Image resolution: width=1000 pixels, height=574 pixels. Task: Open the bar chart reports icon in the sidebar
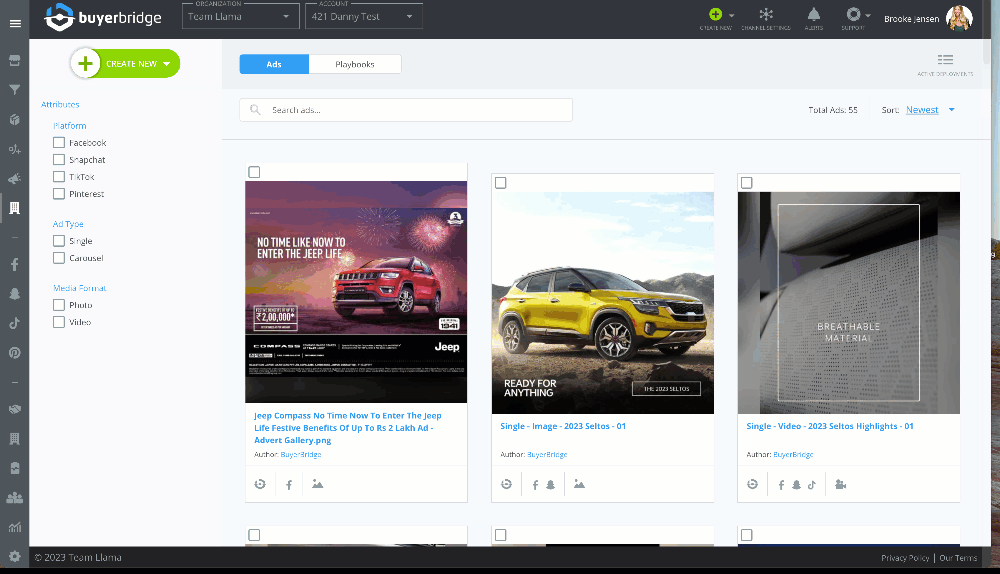(15, 527)
